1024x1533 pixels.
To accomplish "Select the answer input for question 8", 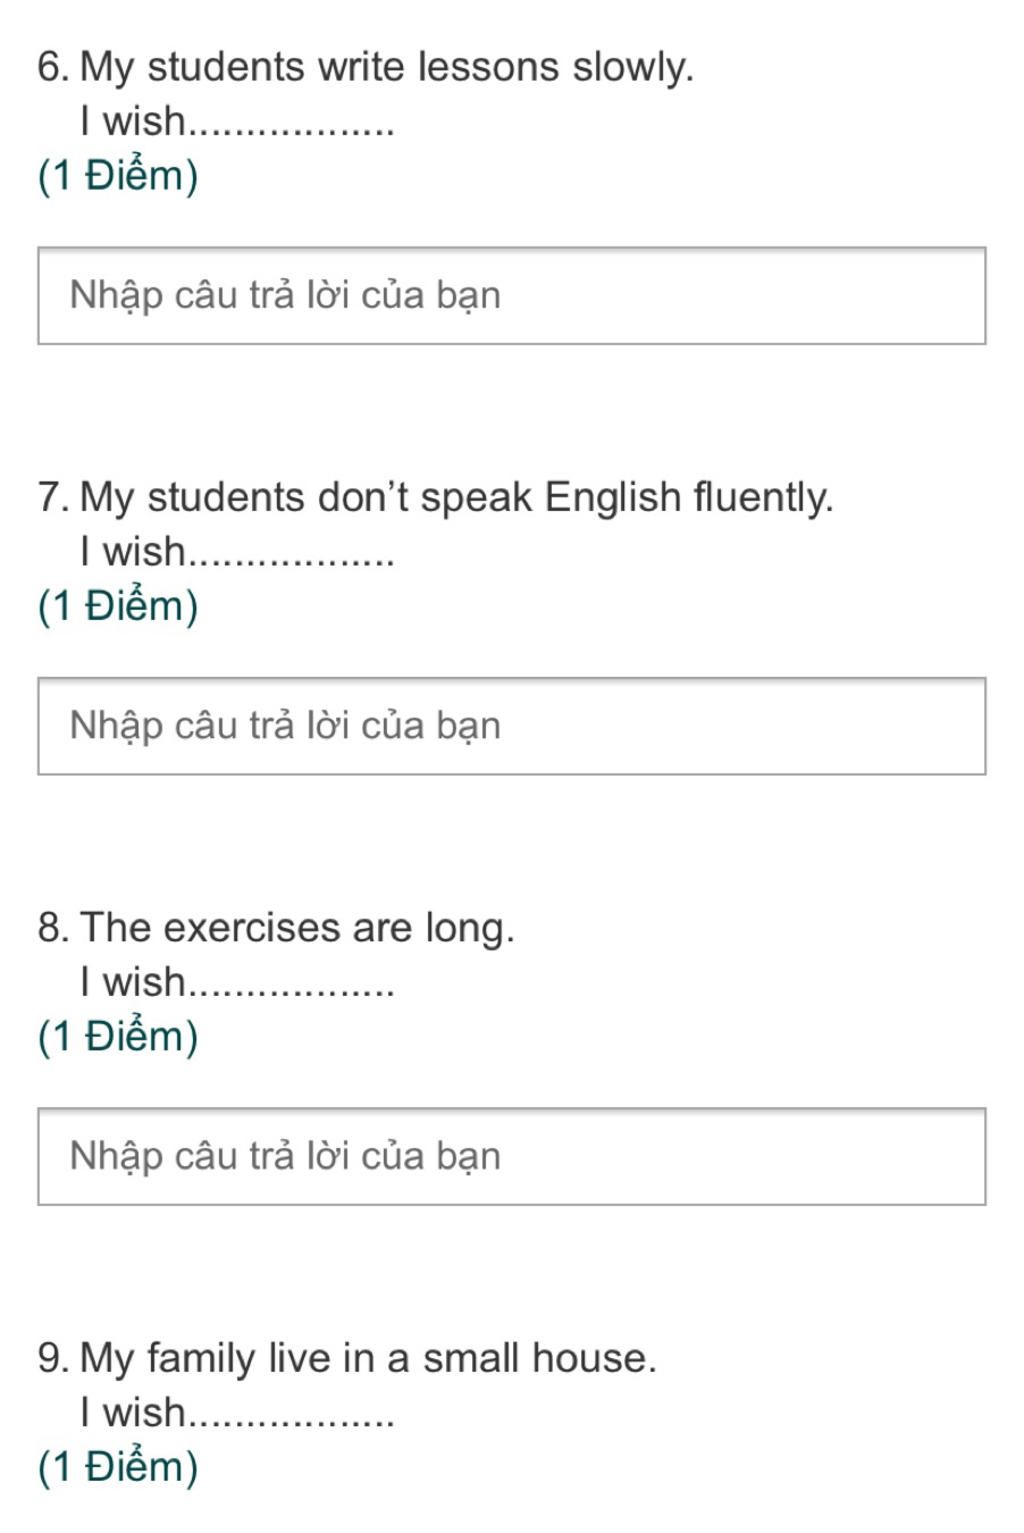I will 512,1156.
